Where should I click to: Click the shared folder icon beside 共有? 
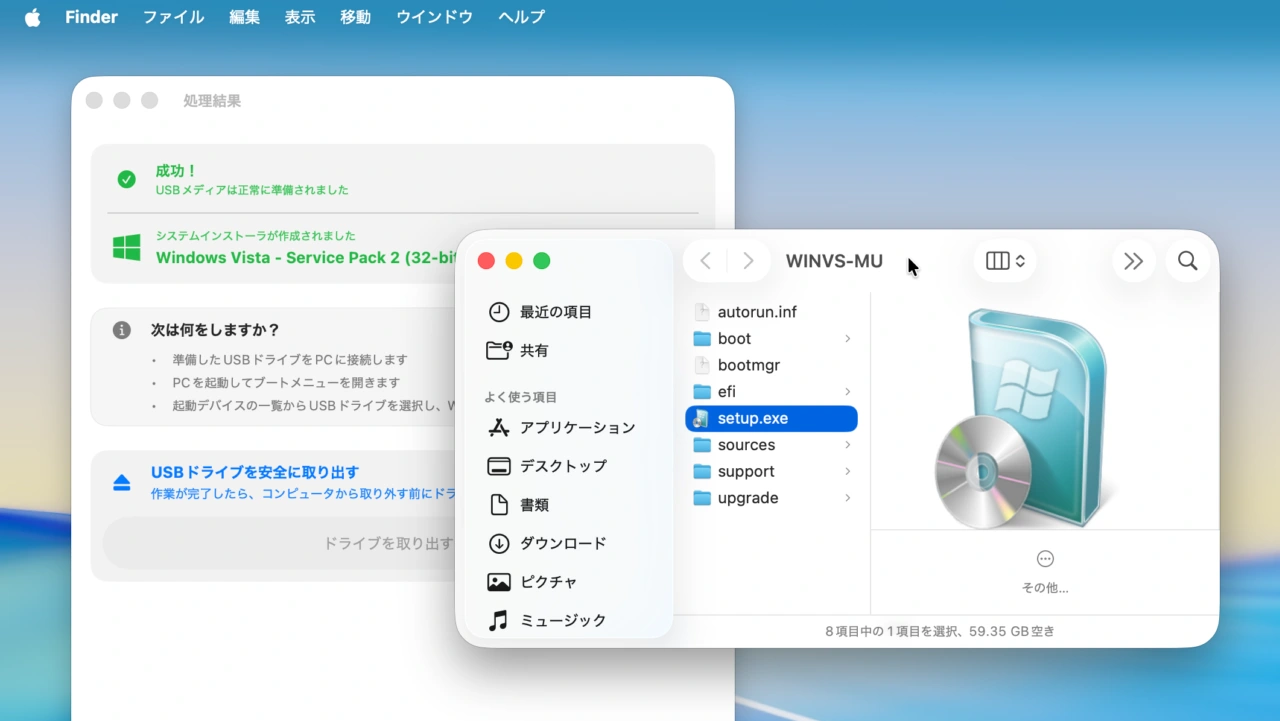pyautogui.click(x=498, y=350)
